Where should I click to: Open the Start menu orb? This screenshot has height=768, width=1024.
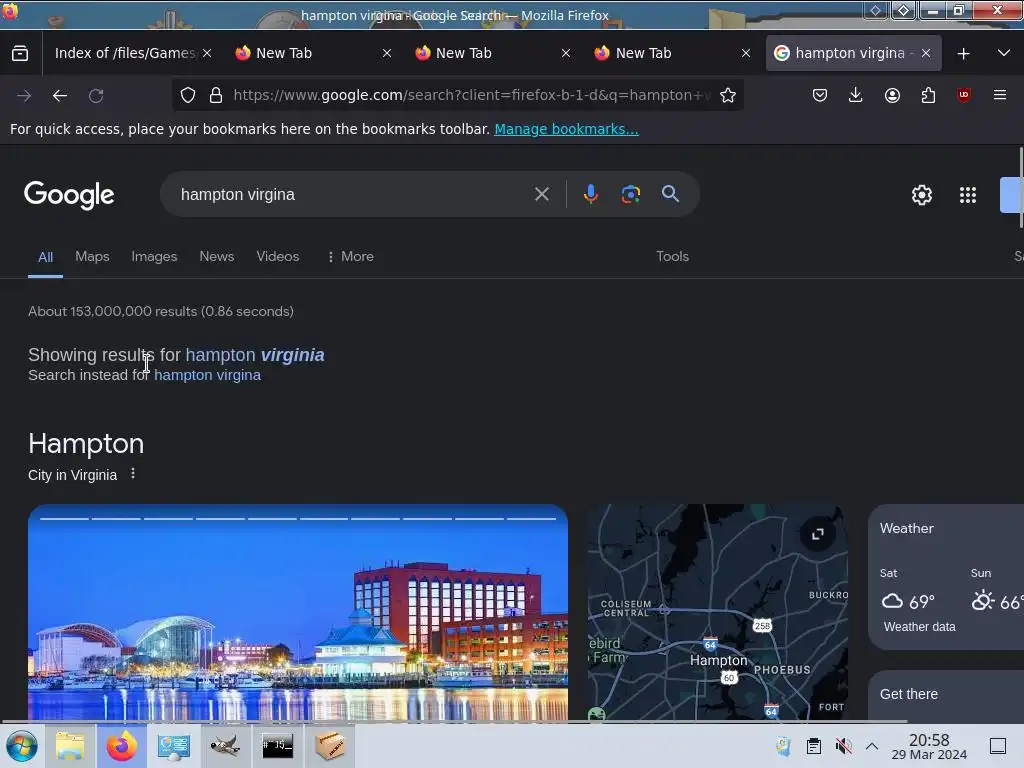point(22,746)
